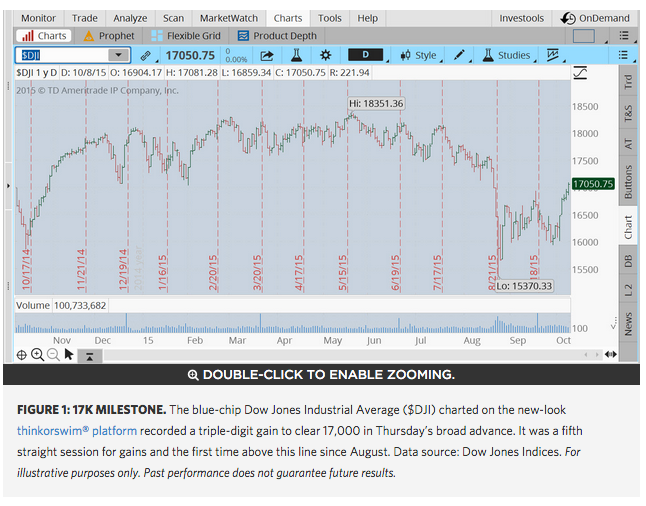Select the Scan tab
This screenshot has width=646, height=506.
click(173, 18)
